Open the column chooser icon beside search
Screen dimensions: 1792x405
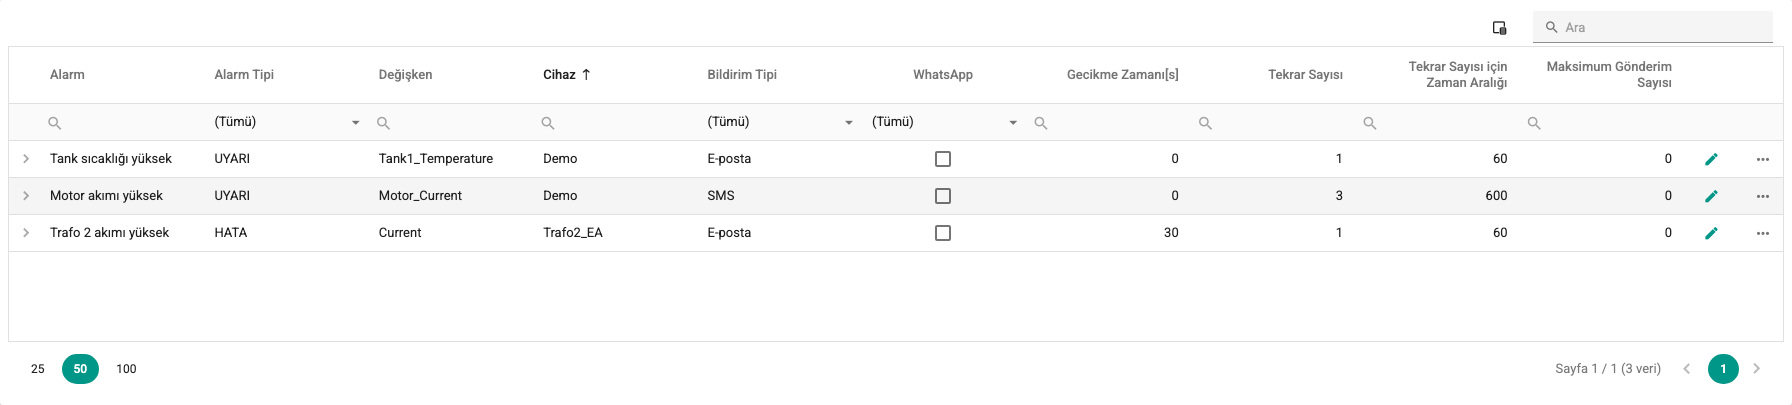click(1499, 28)
